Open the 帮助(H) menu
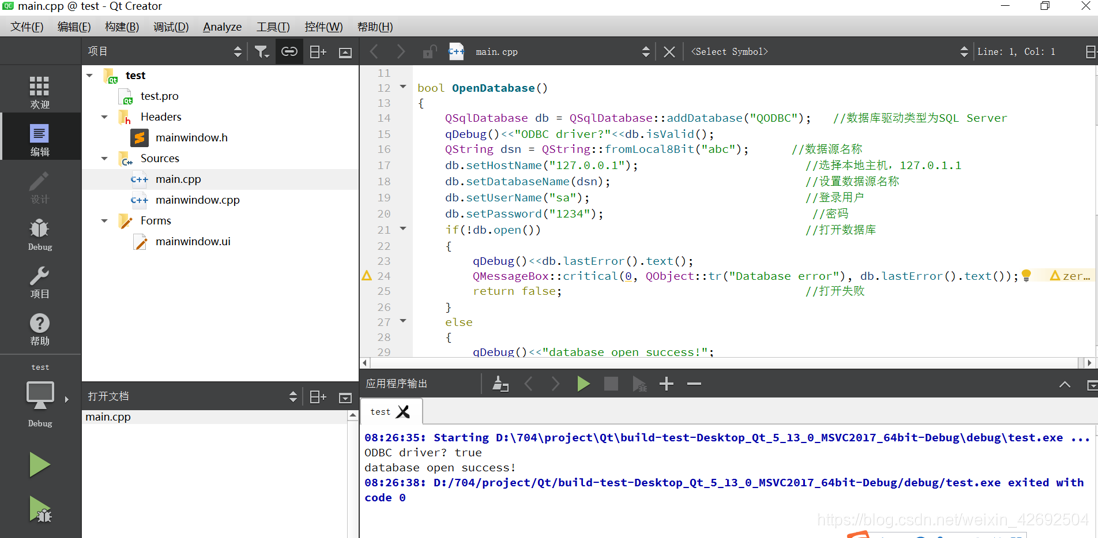 375,27
